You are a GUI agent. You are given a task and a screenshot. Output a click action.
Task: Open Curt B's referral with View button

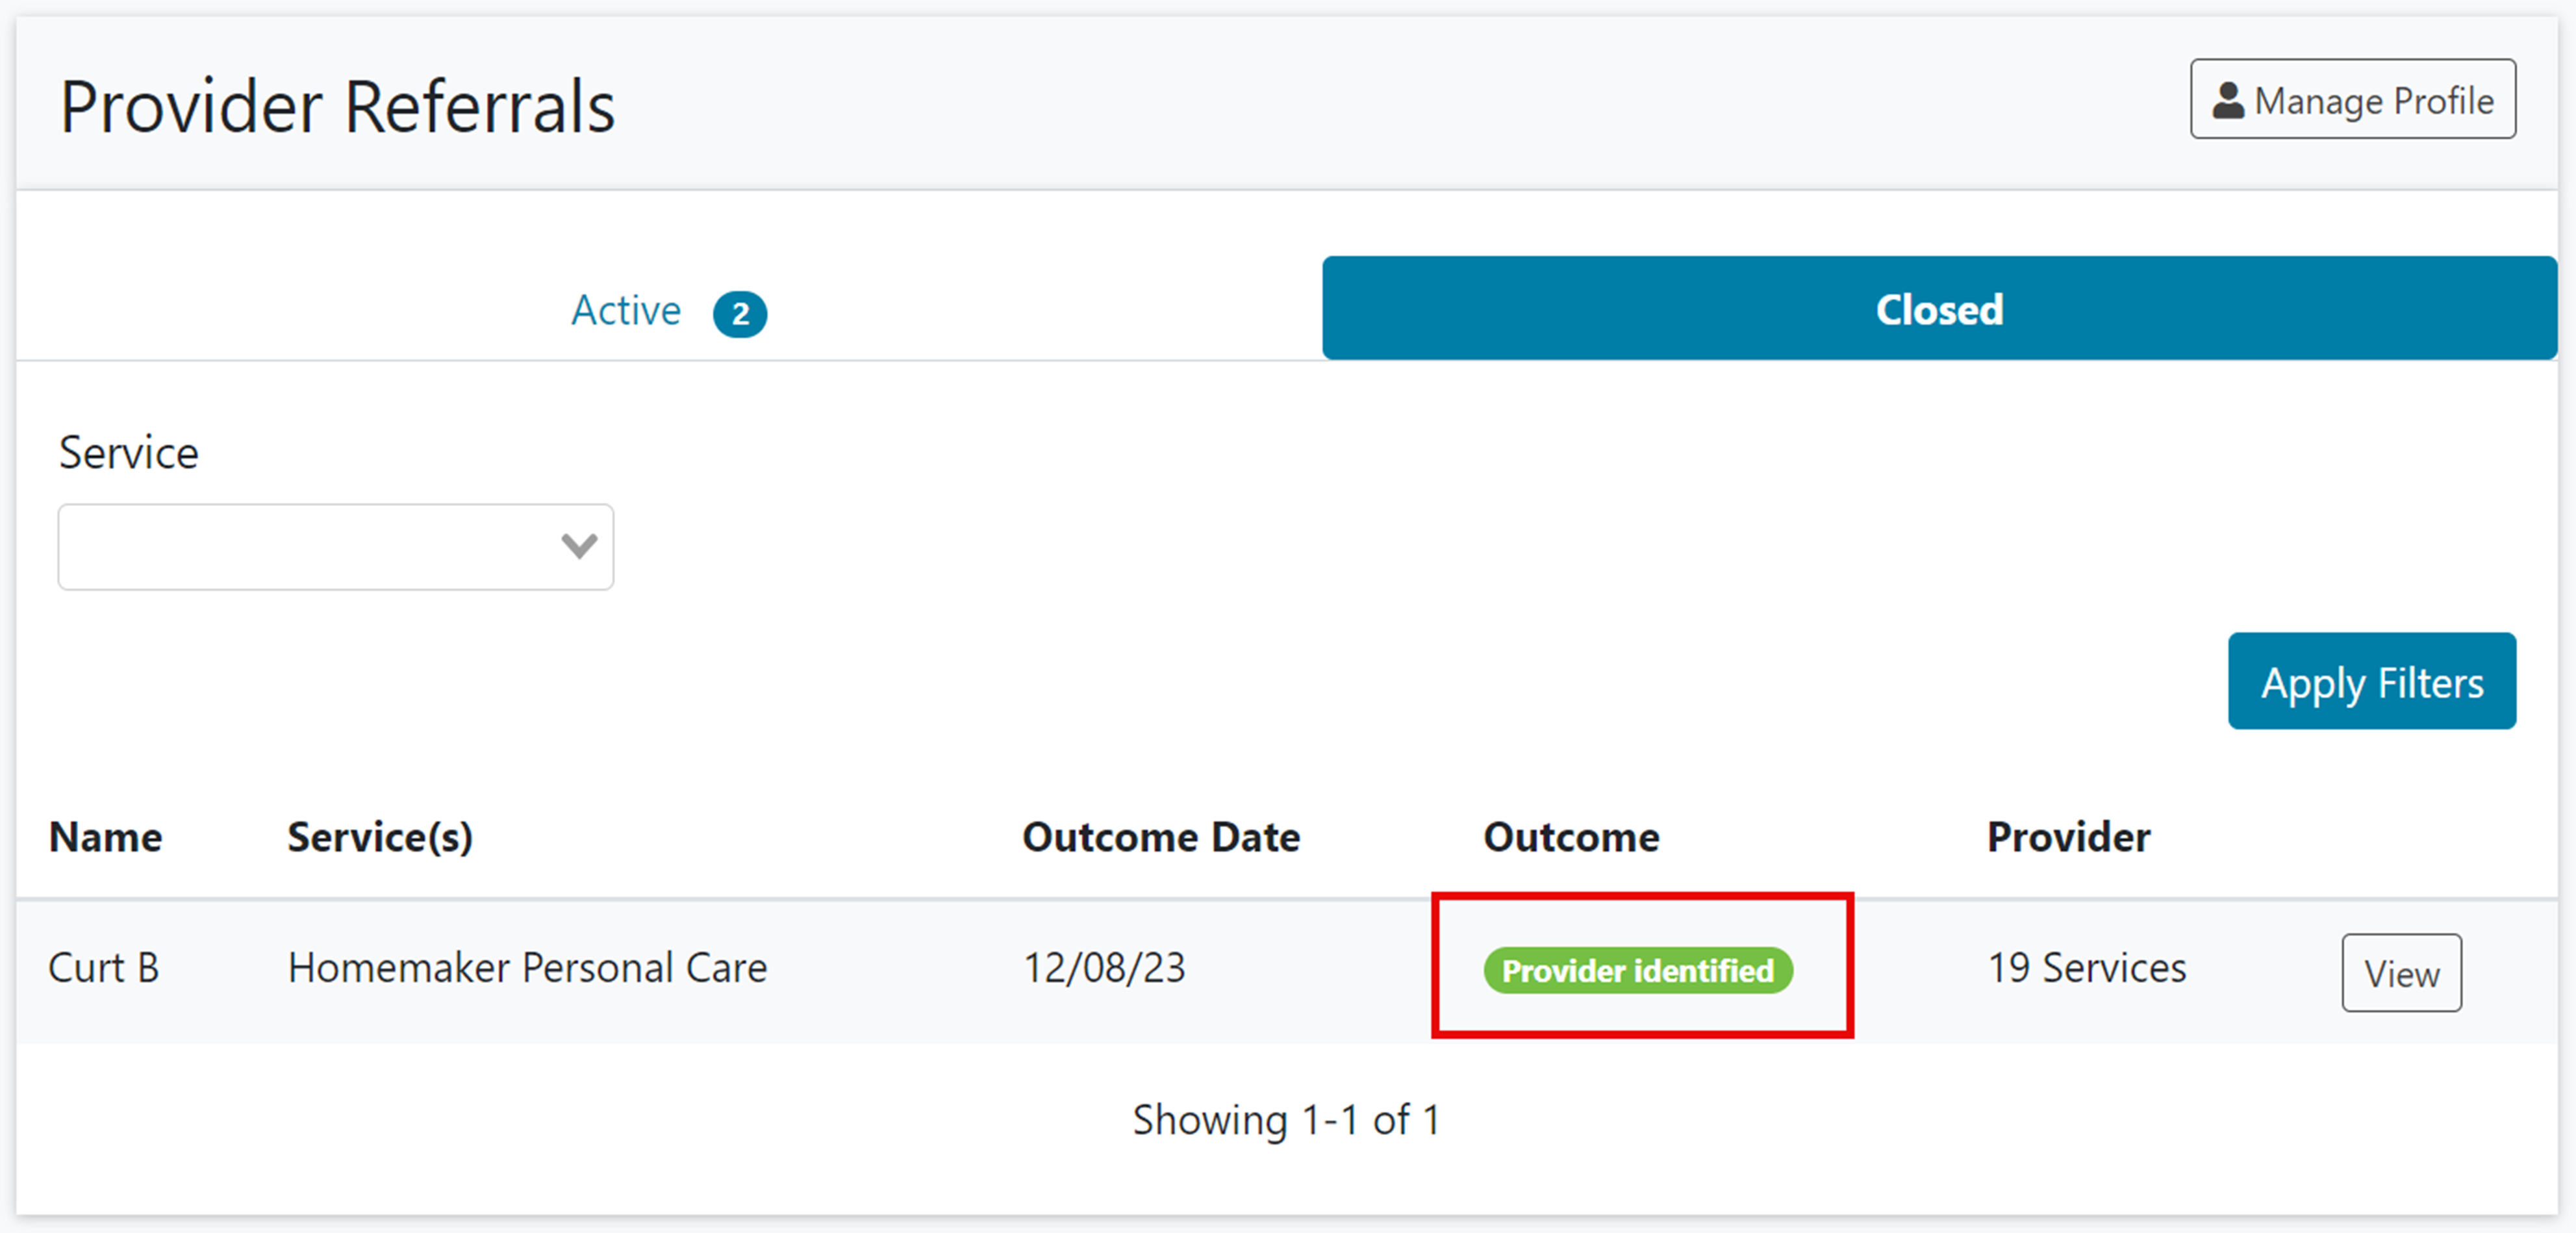(x=2400, y=973)
